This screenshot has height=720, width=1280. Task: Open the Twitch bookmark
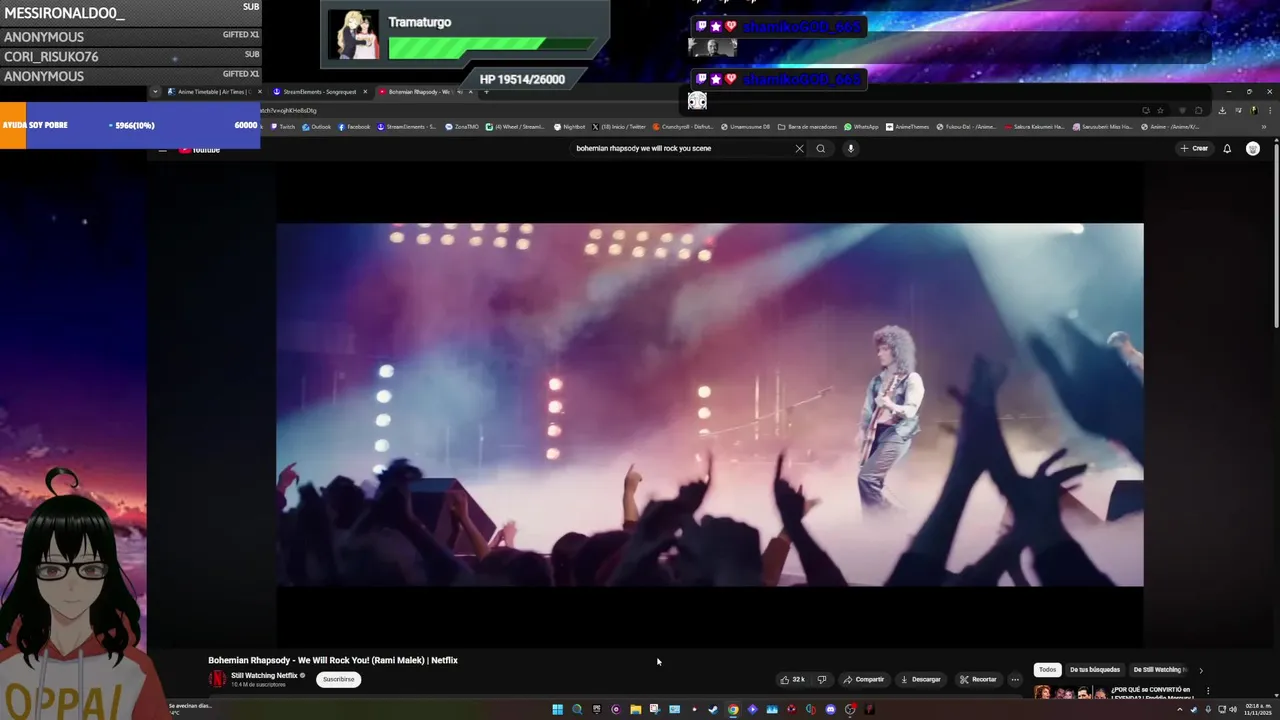(x=283, y=127)
